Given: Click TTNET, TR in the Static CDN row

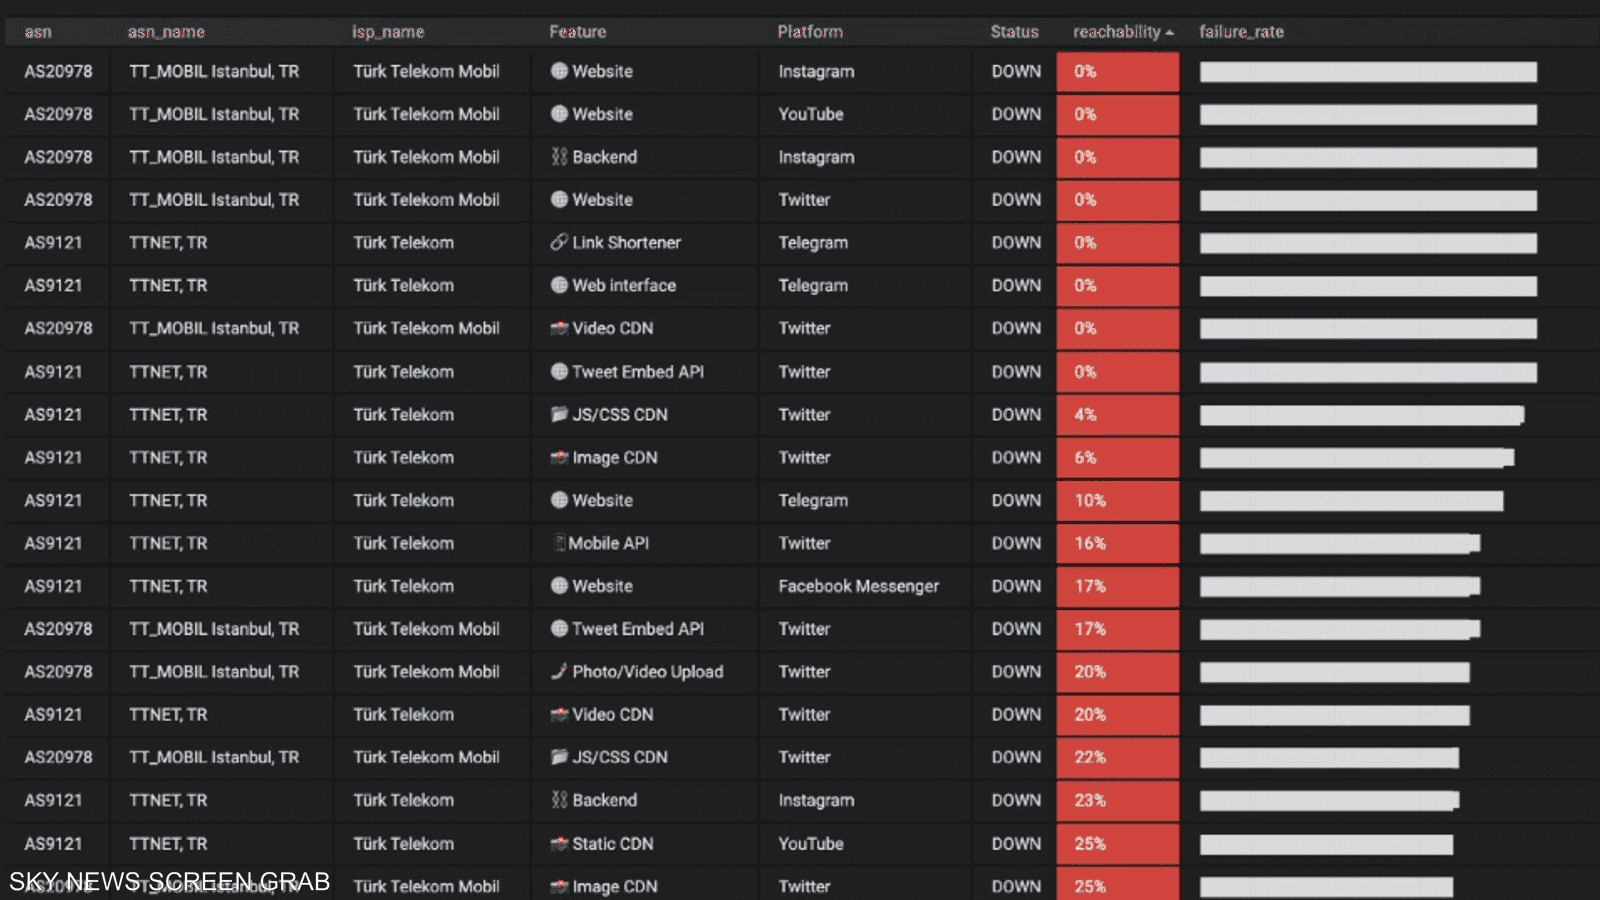Looking at the screenshot, I should tap(168, 843).
